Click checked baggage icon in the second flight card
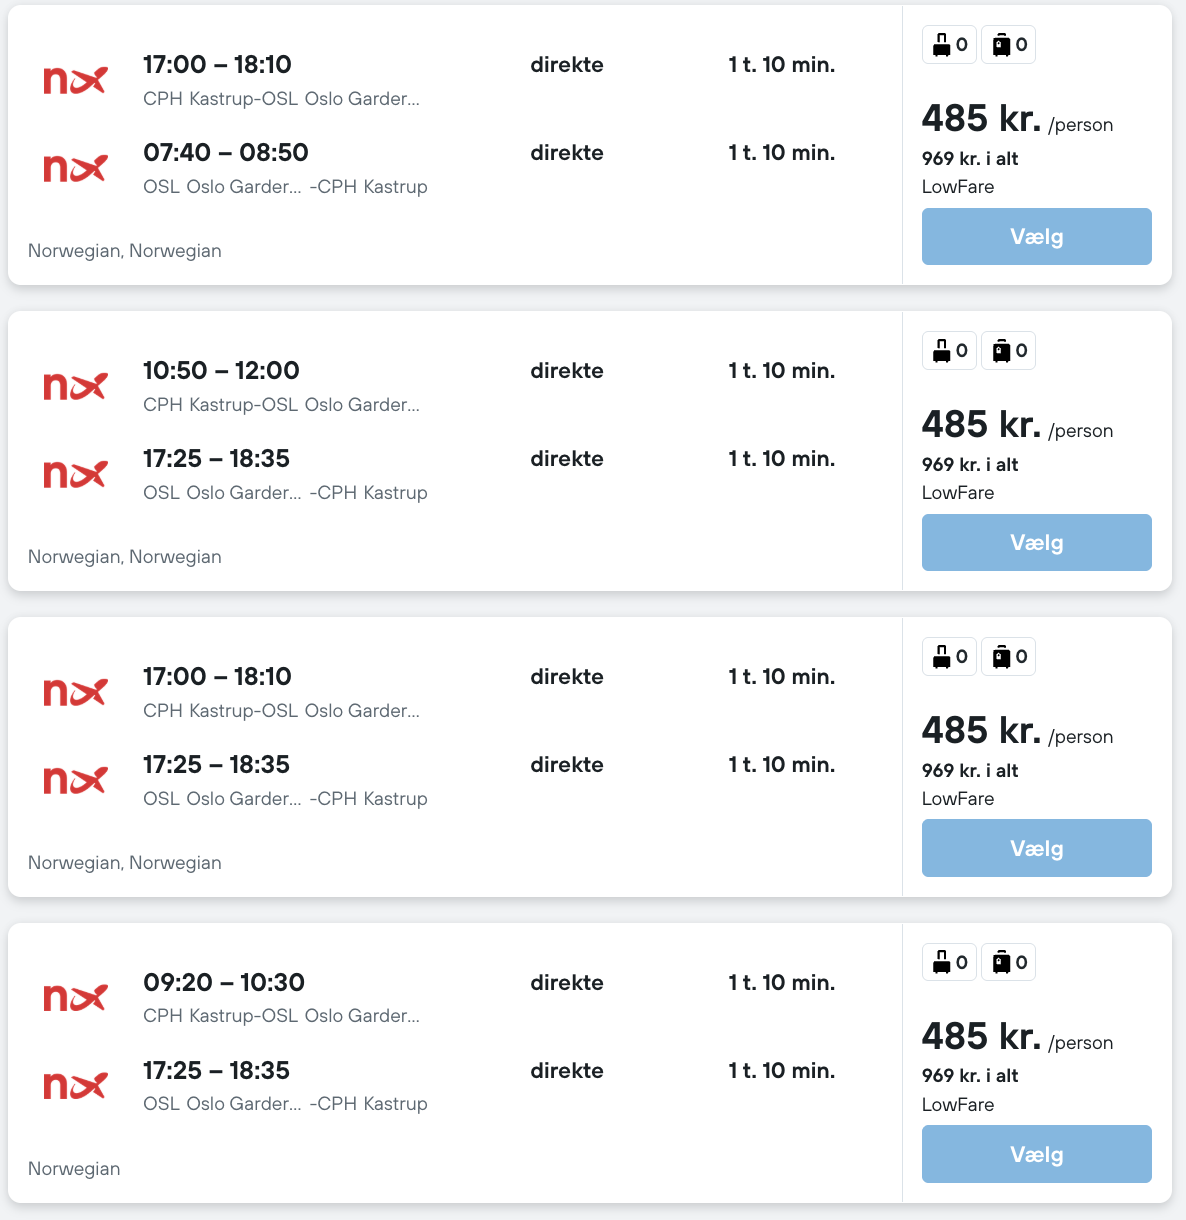The height and width of the screenshot is (1220, 1186). 1001,351
